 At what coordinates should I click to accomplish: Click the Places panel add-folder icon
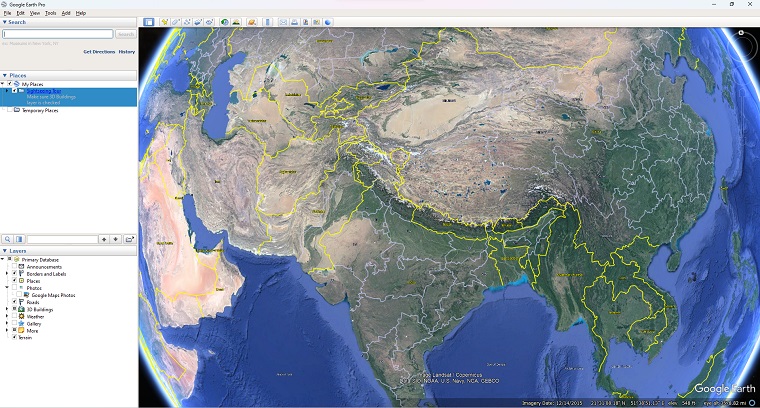[129, 239]
